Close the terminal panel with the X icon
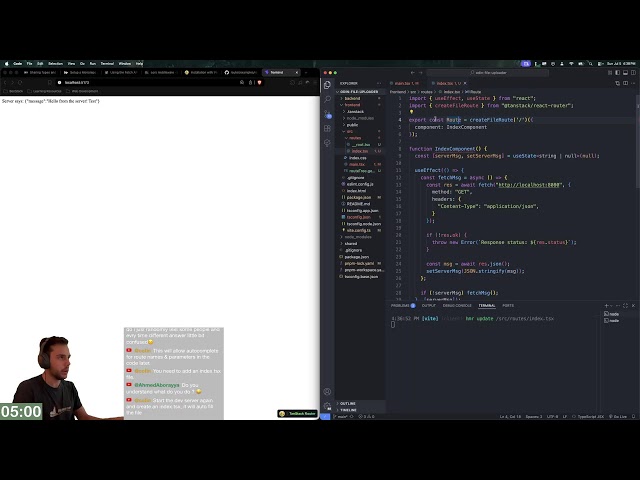Image resolution: width=640 pixels, height=480 pixels. 633,305
